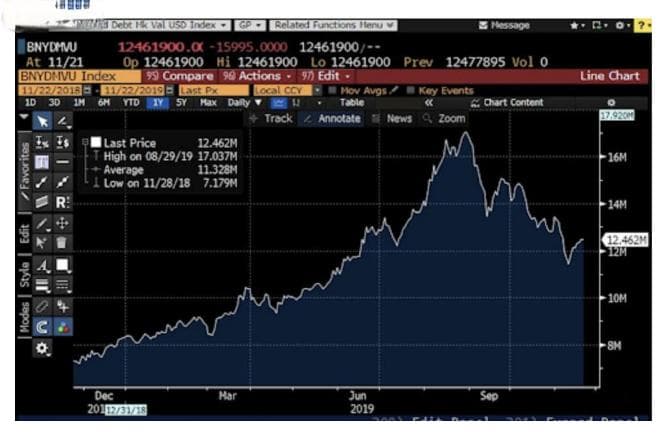
Task: Choose the dollar change measure tool
Action: coord(63,142)
